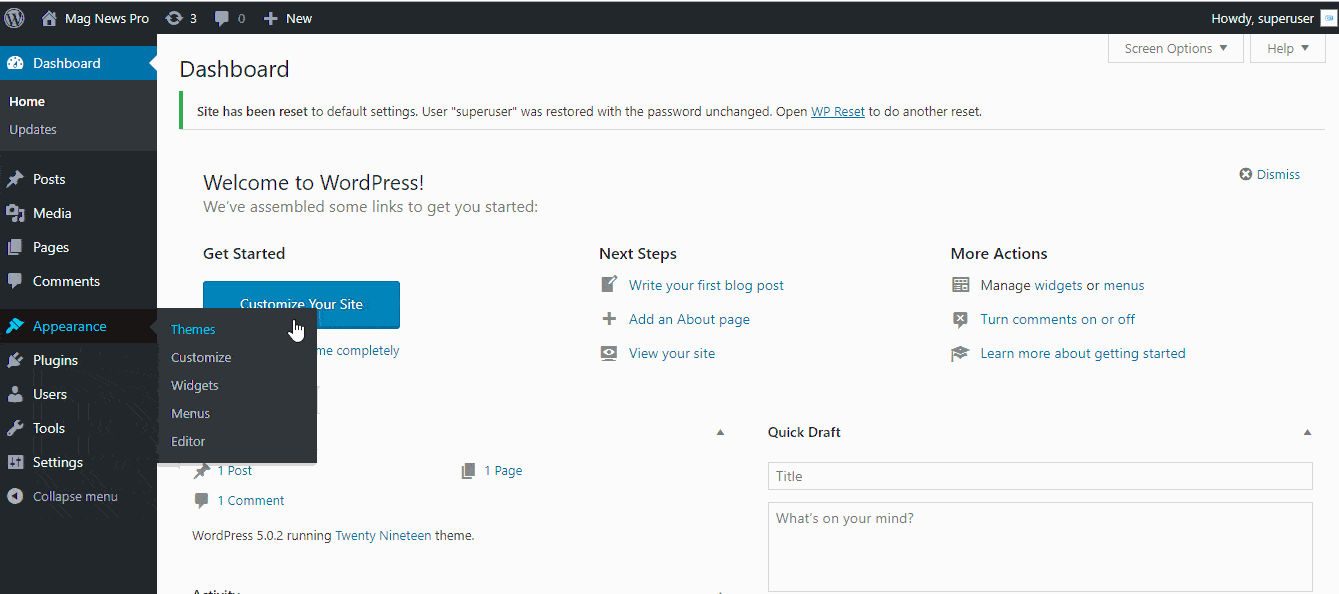This screenshot has height=594, width=1339.
Task: Open Updates under Dashboard menu
Action: point(33,129)
